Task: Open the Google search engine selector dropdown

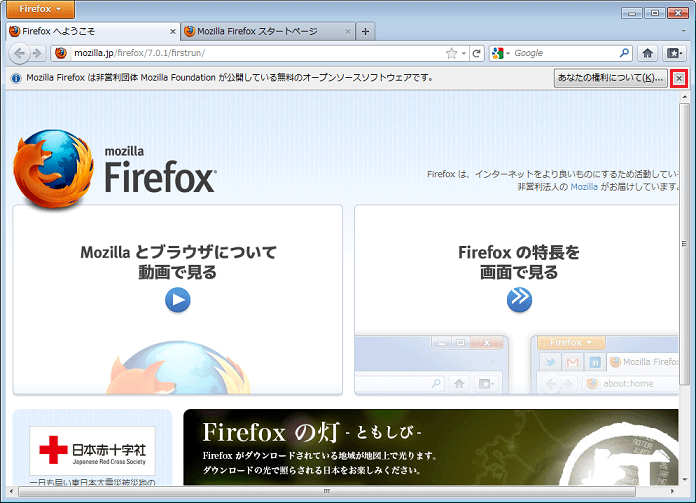Action: coord(501,53)
